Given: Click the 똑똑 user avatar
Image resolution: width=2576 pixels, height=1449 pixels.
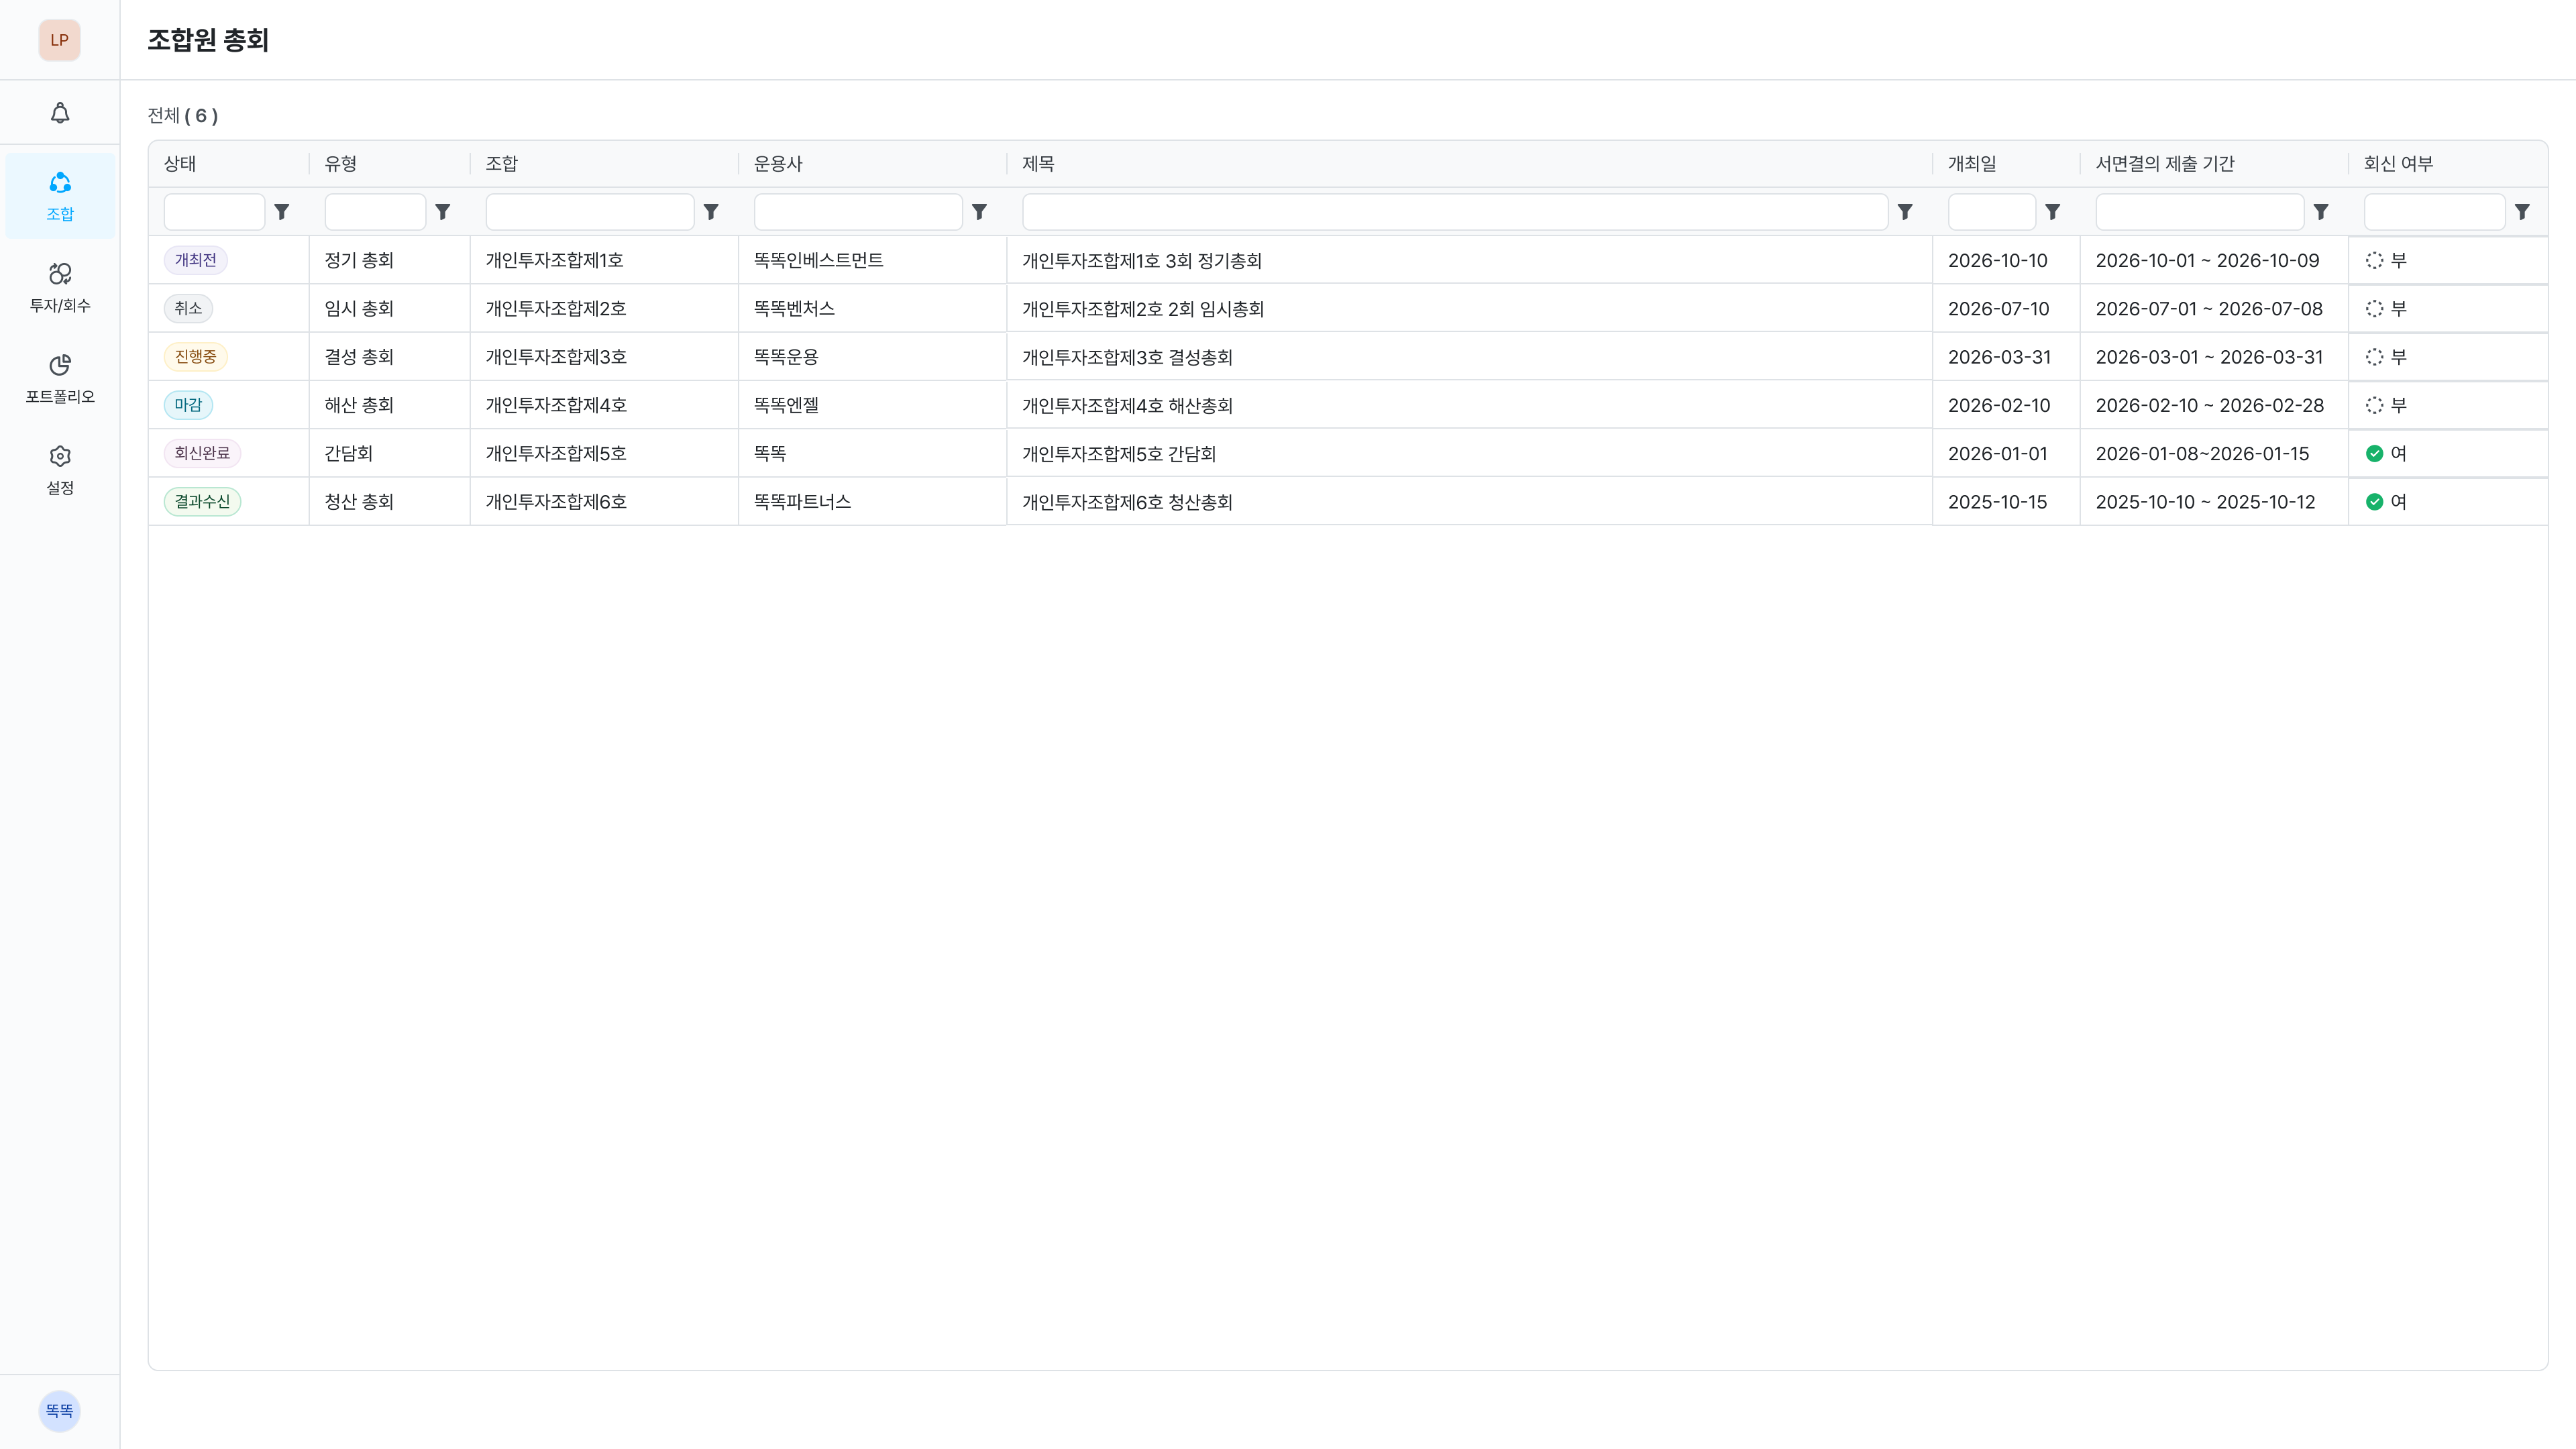Looking at the screenshot, I should coord(59,1410).
